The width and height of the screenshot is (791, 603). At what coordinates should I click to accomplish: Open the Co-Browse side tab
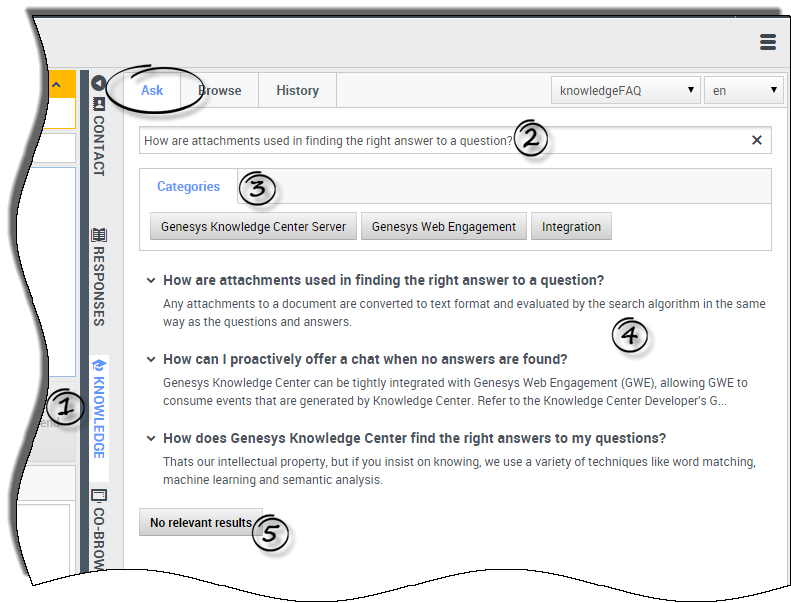(98, 530)
